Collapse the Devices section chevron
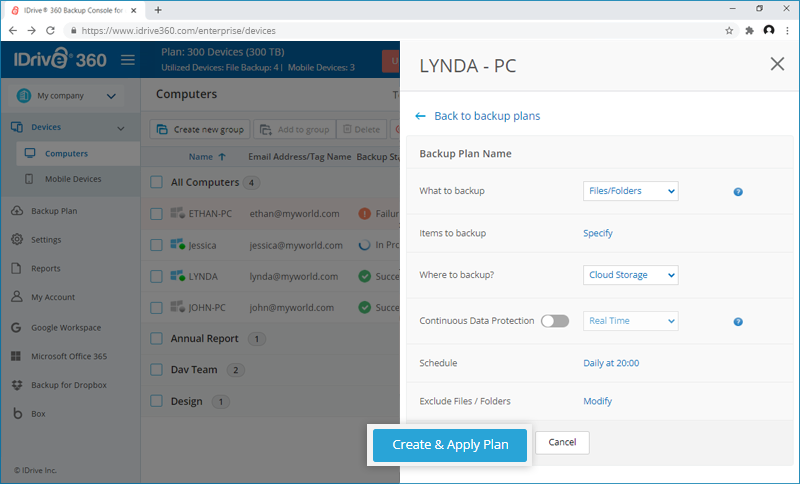 point(121,128)
